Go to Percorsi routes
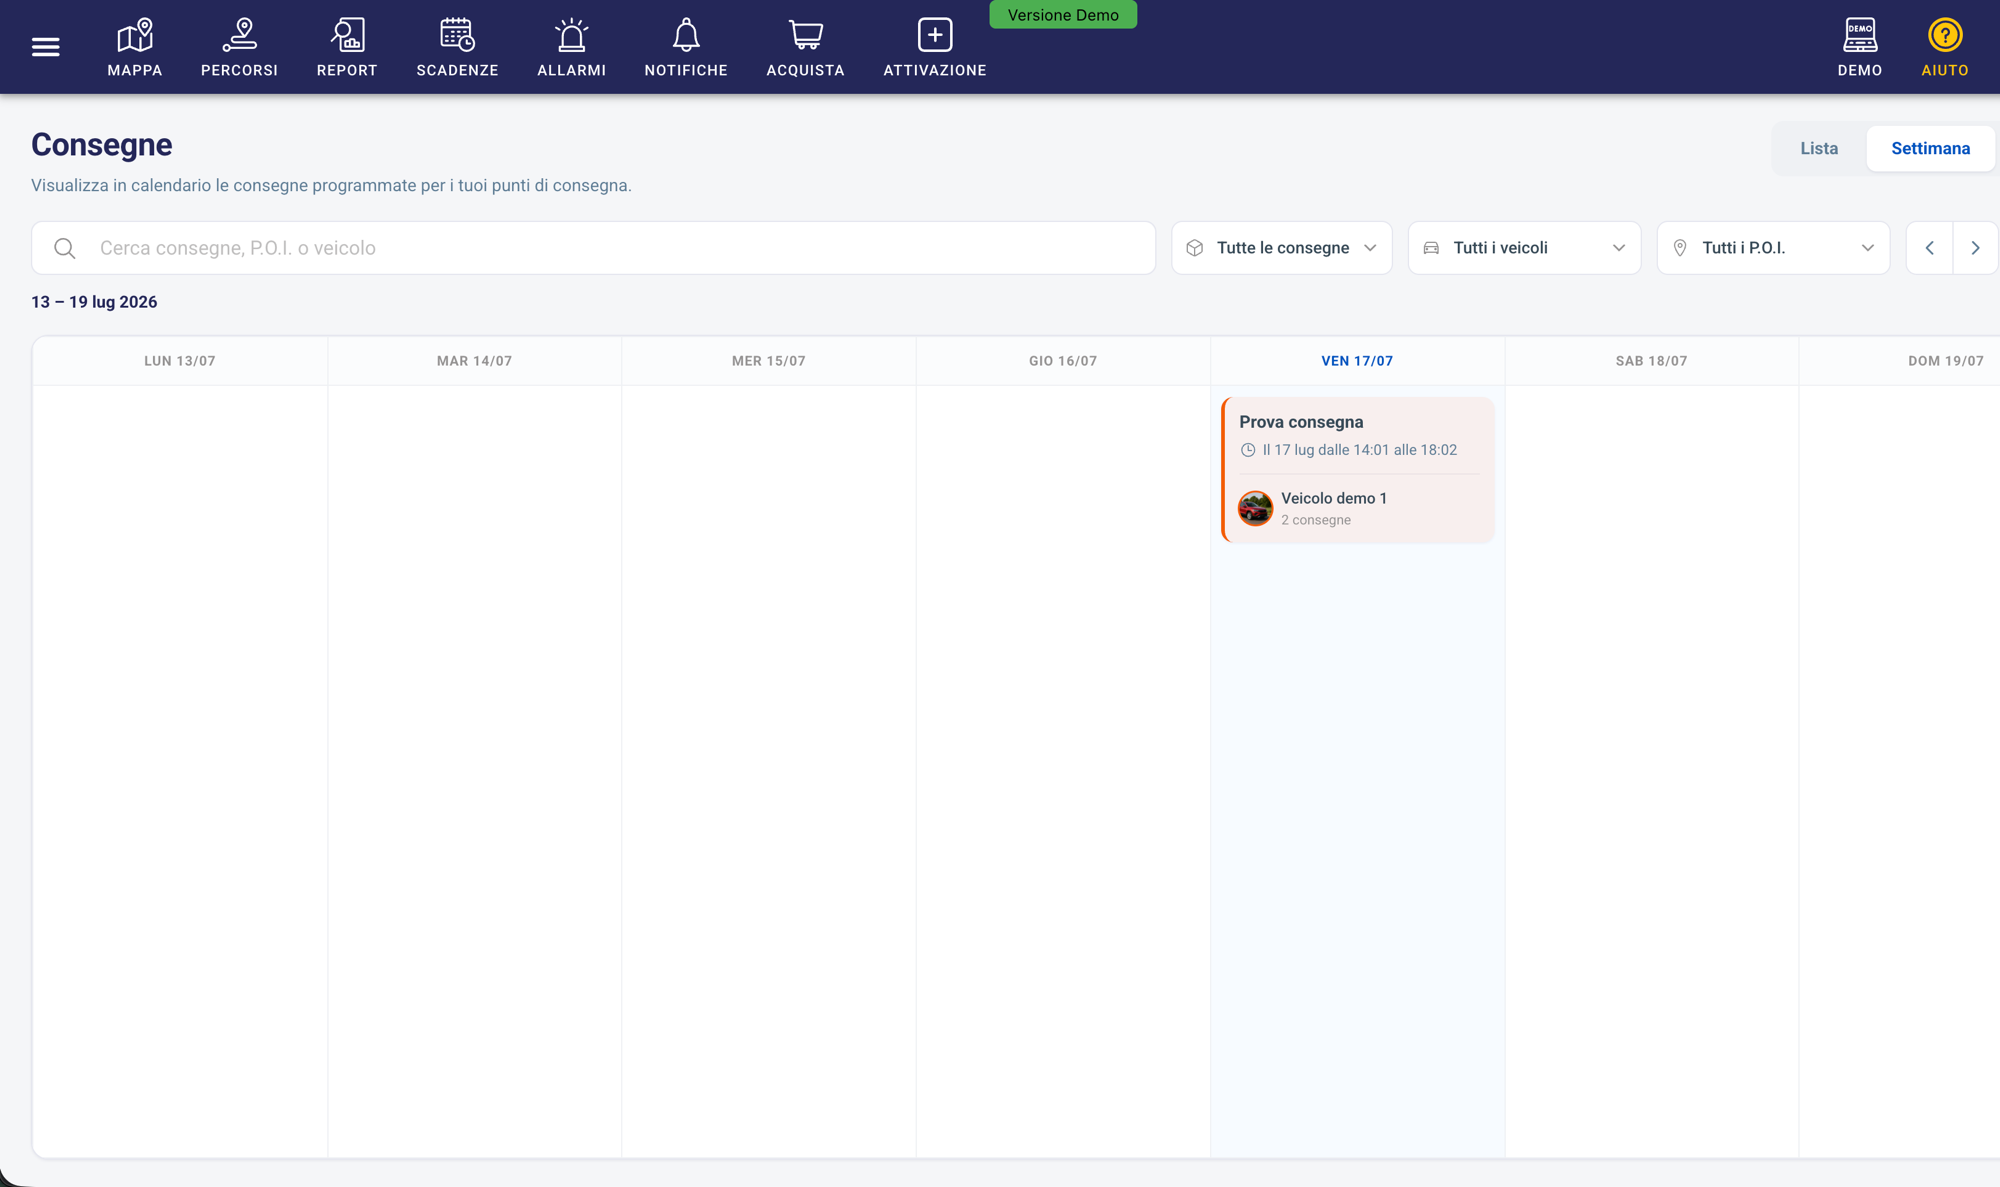The width and height of the screenshot is (2000, 1187). tap(239, 47)
